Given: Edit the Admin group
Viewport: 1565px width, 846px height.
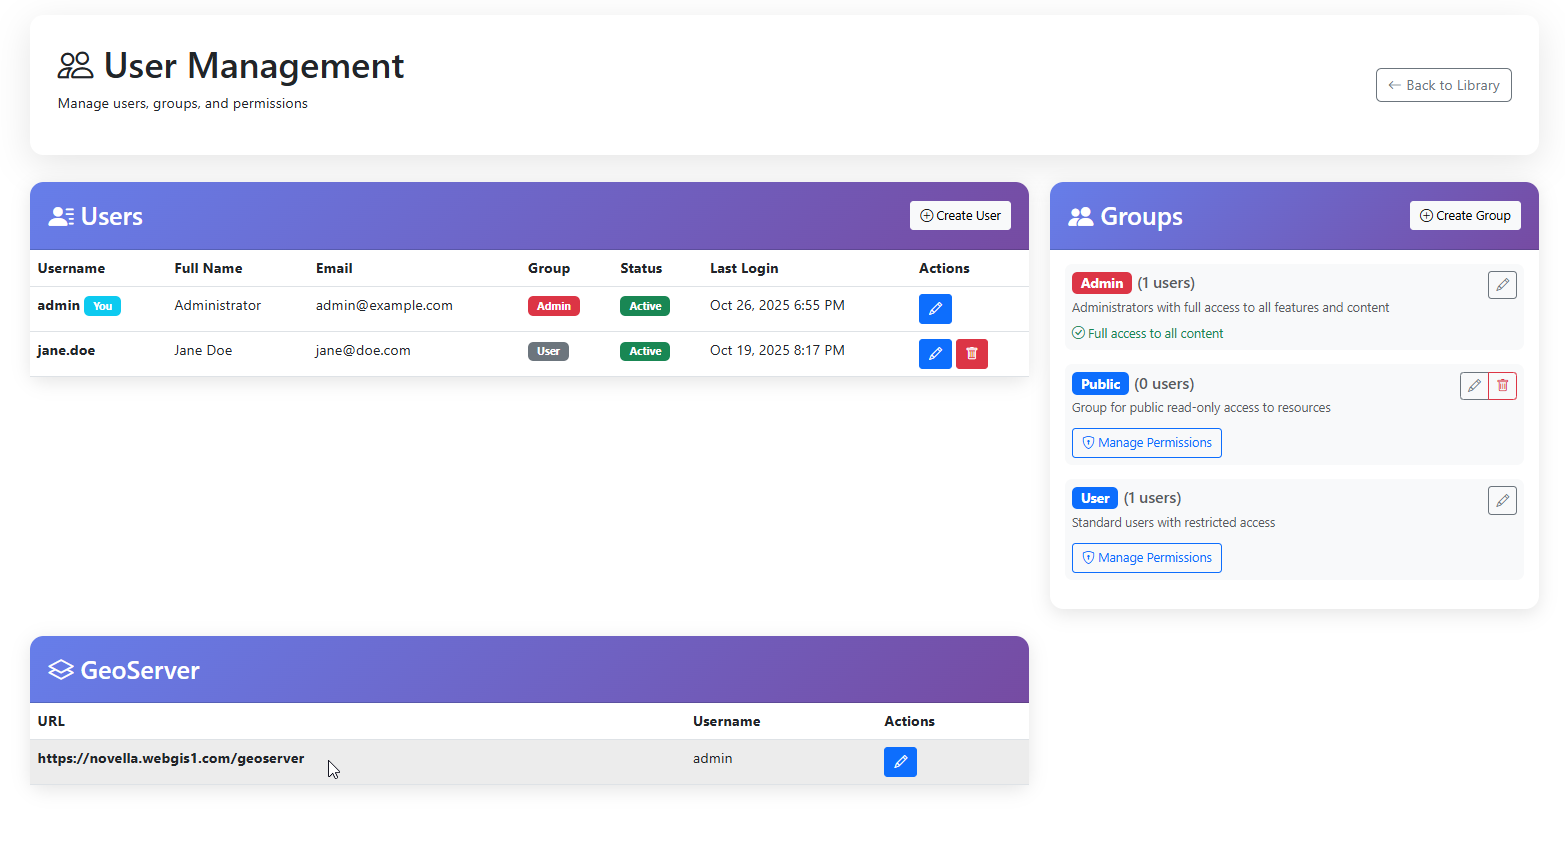Looking at the screenshot, I should (1501, 285).
